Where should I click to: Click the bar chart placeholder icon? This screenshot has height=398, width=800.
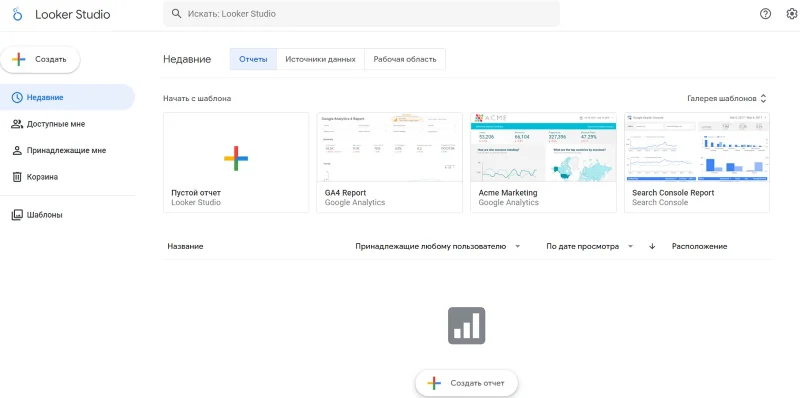point(466,326)
